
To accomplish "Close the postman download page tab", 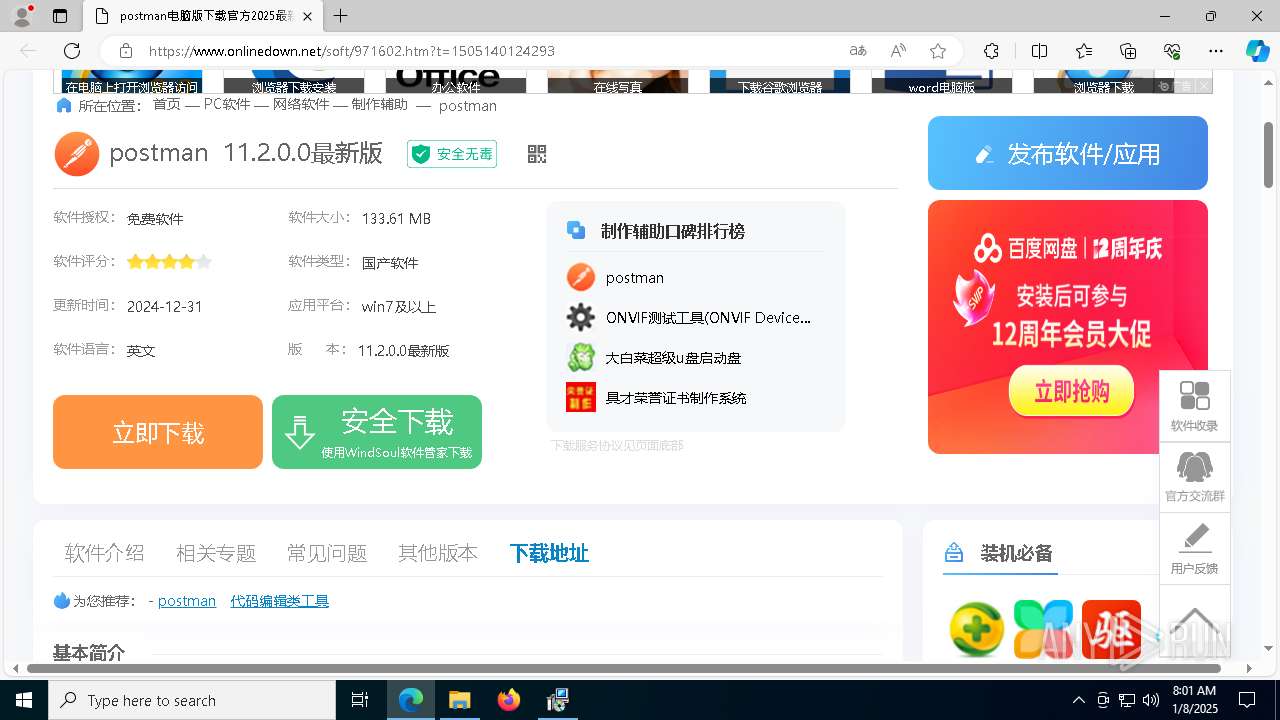I will pos(307,16).
